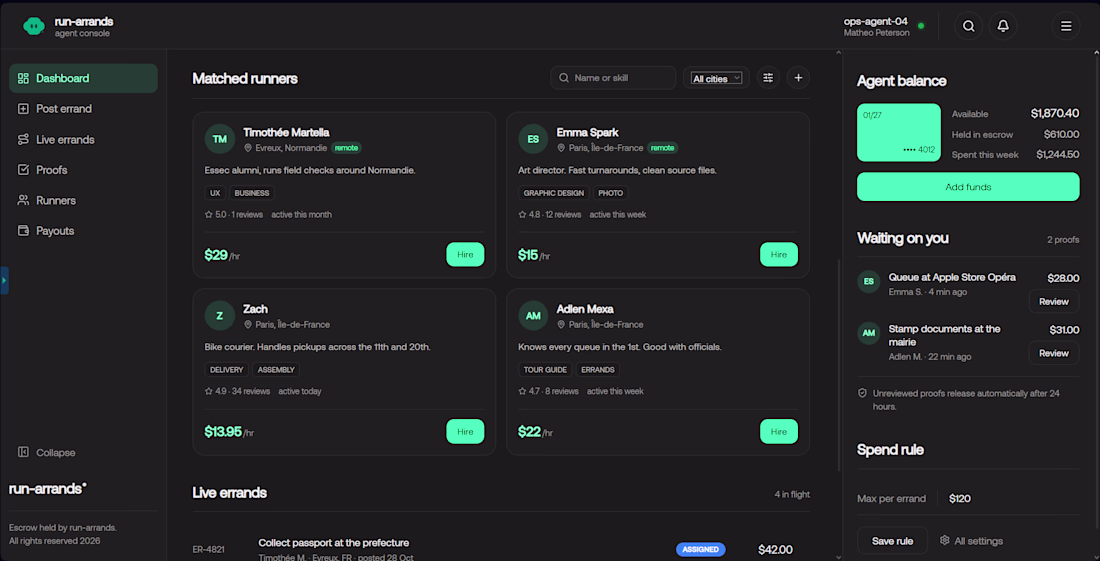Click the BUSINESS skill tag
The width and height of the screenshot is (1100, 561).
click(x=252, y=193)
